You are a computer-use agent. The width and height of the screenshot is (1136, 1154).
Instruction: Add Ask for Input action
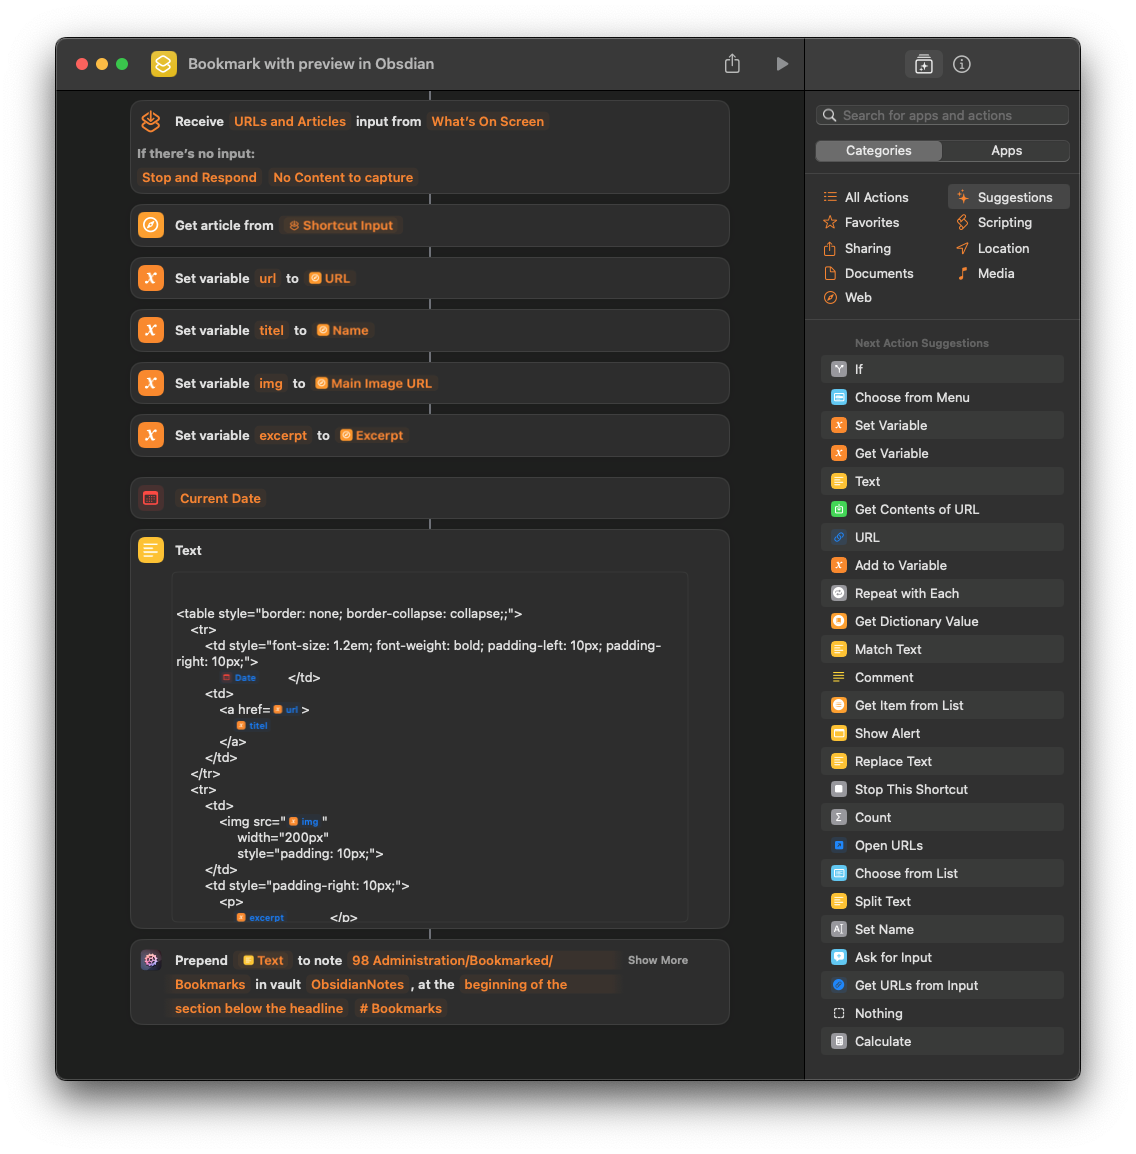point(942,957)
